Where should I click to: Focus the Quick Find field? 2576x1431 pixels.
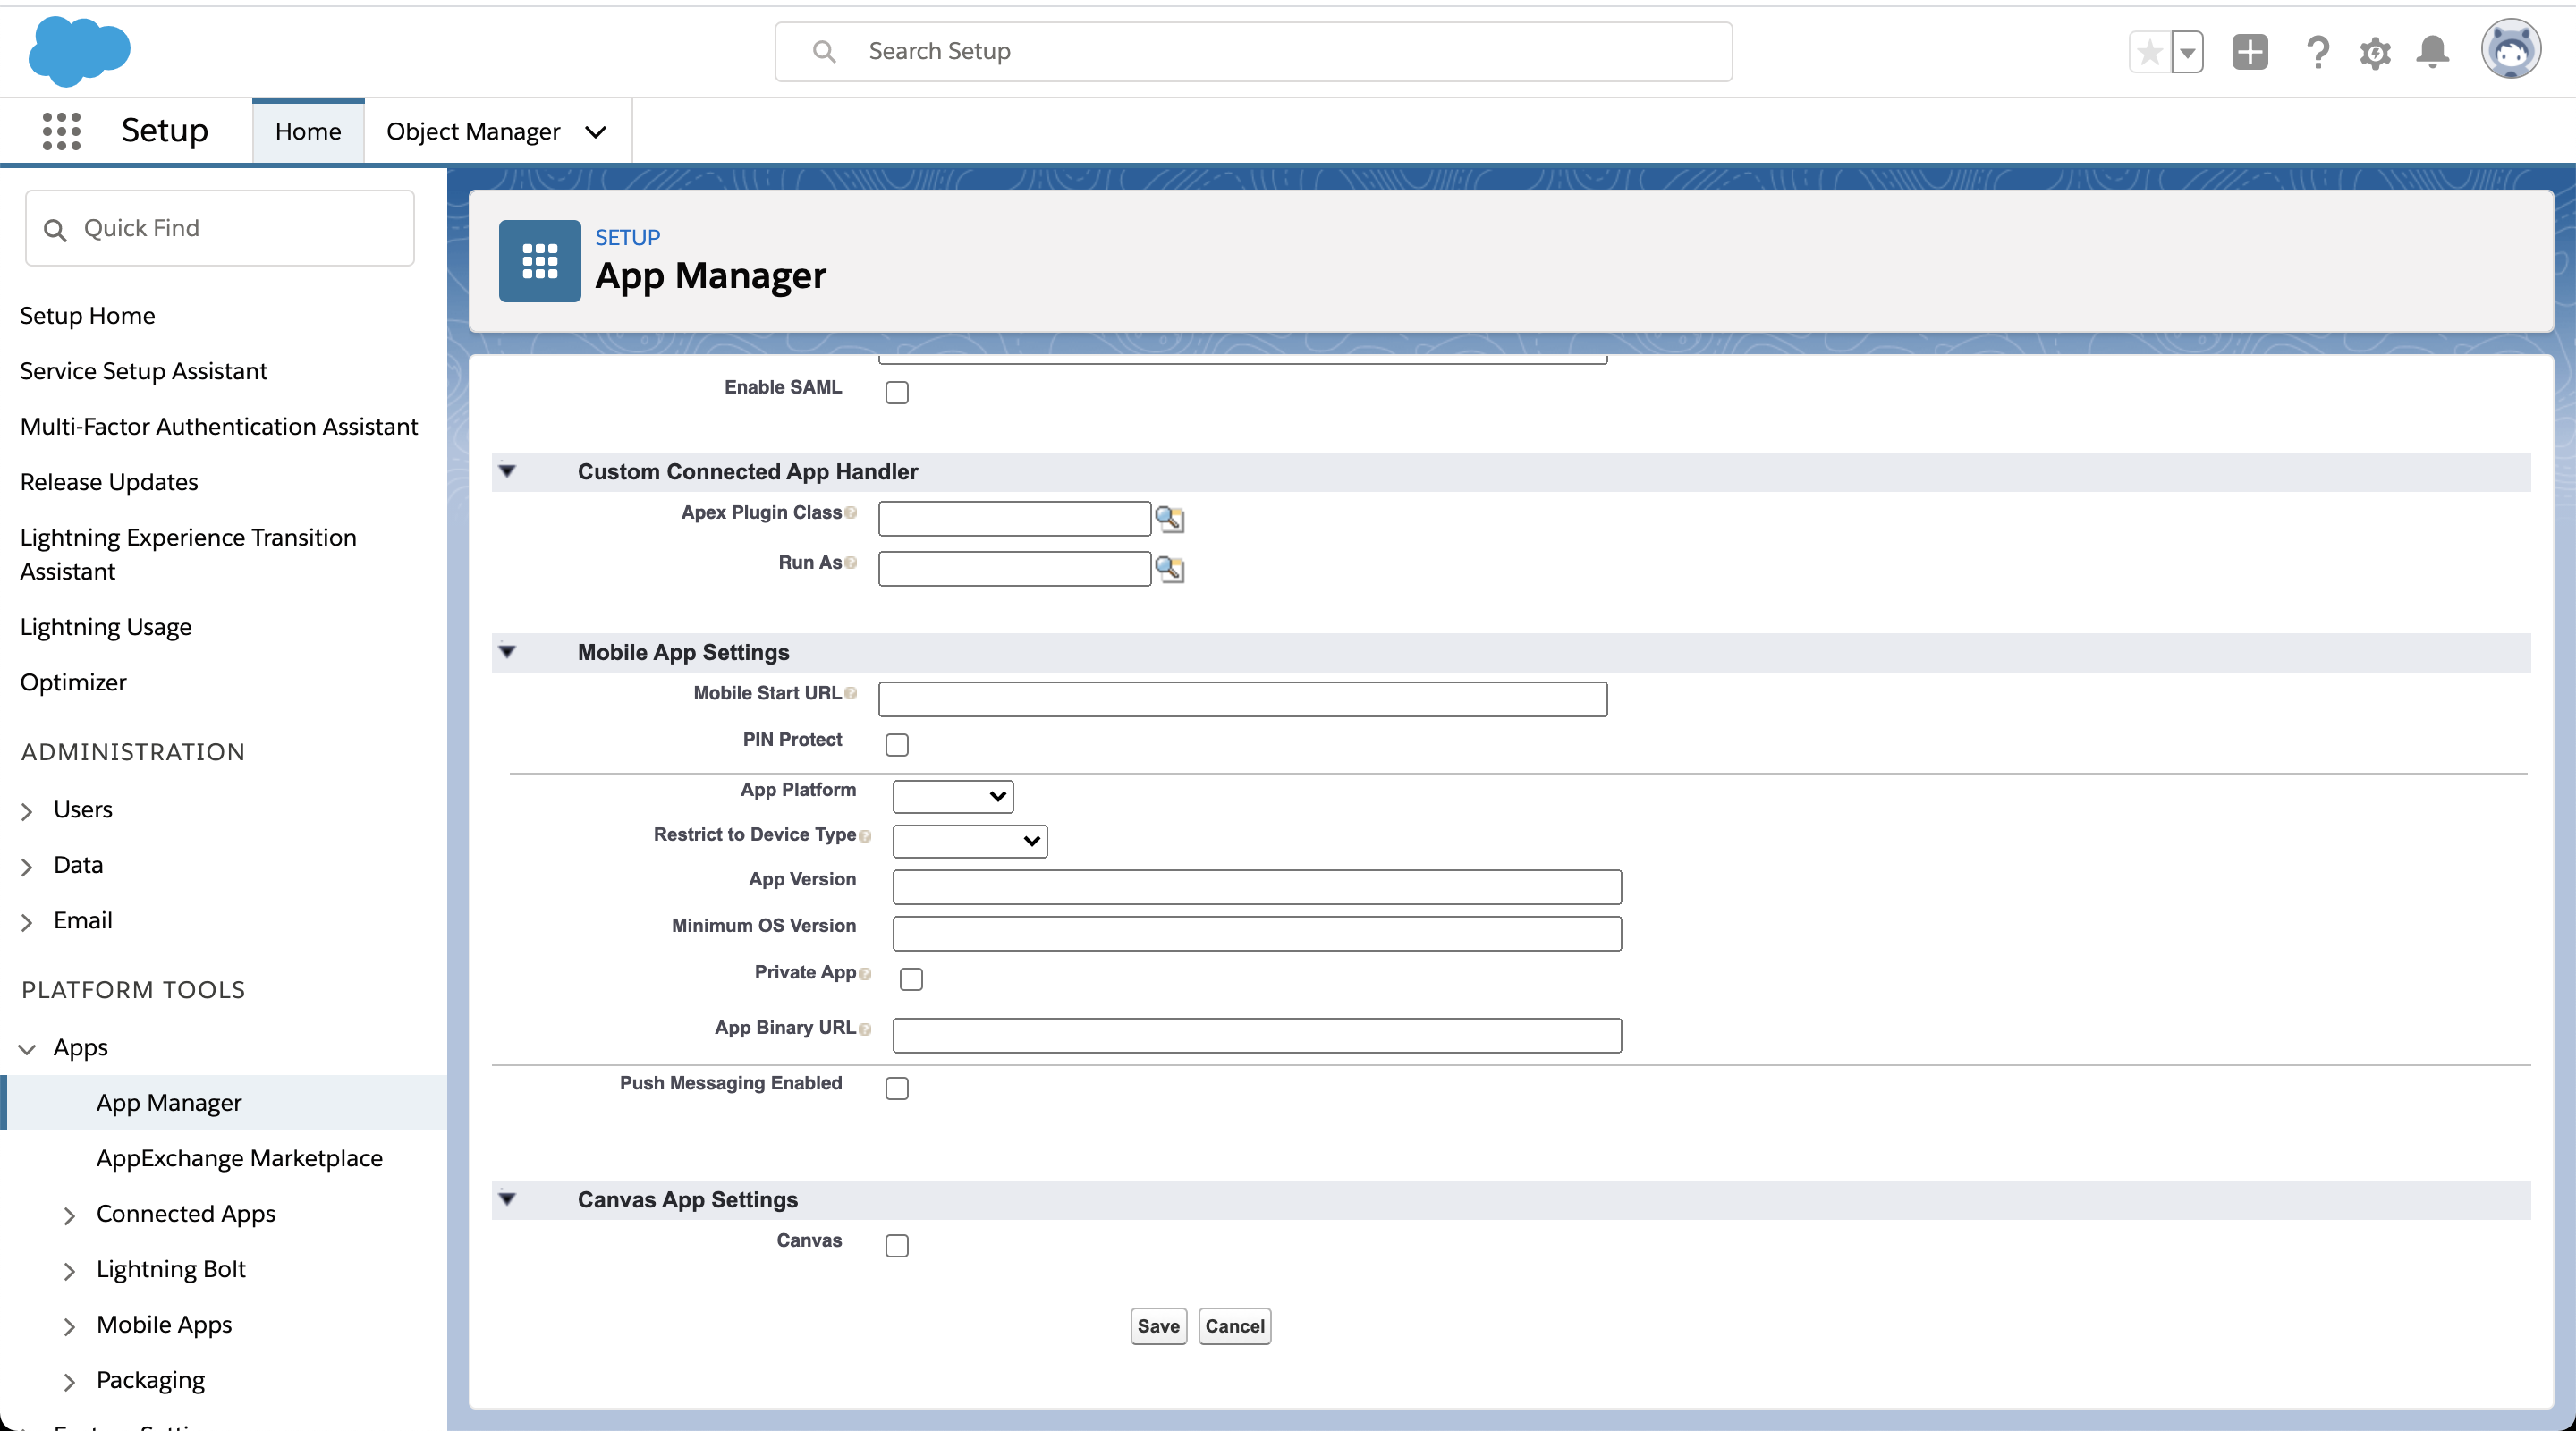[x=219, y=228]
